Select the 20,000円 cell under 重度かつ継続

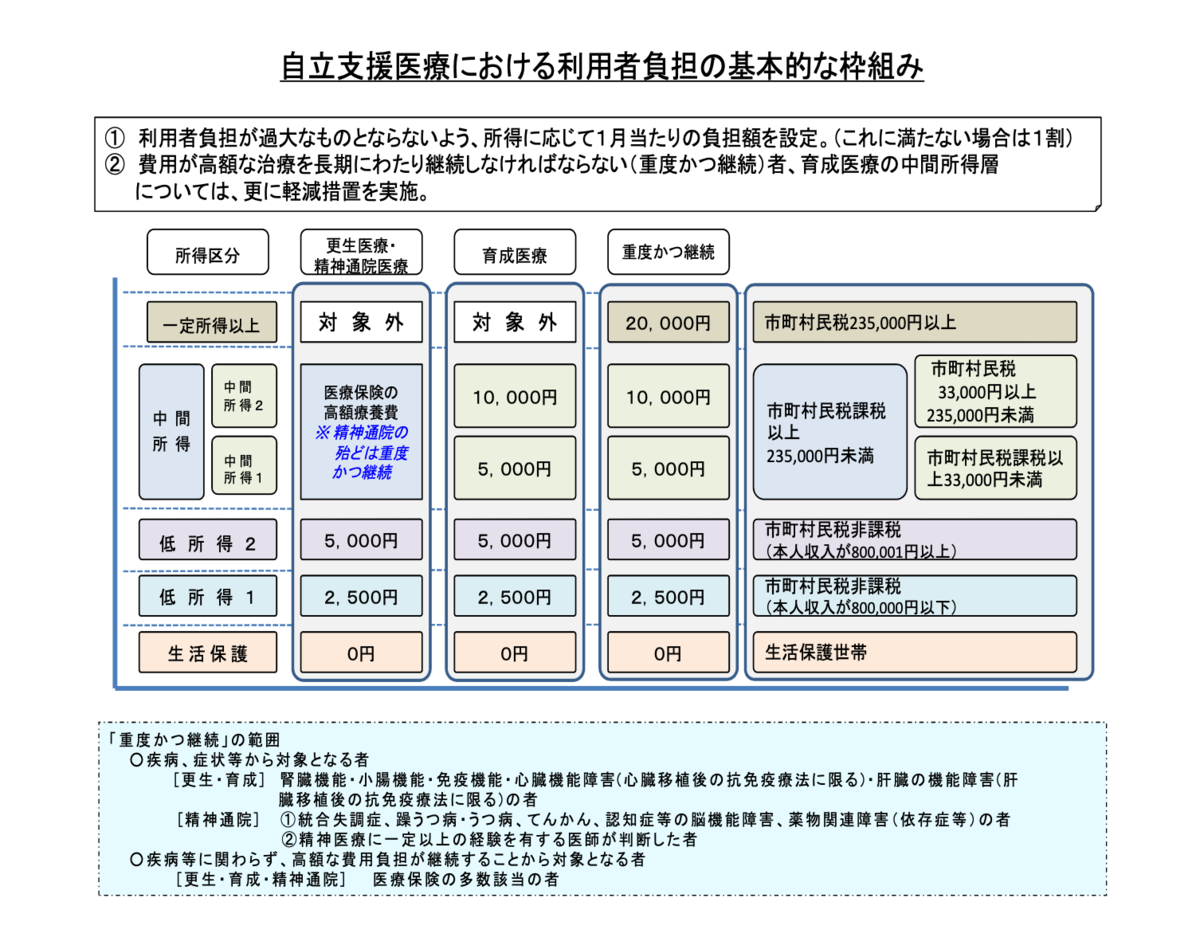[666, 322]
